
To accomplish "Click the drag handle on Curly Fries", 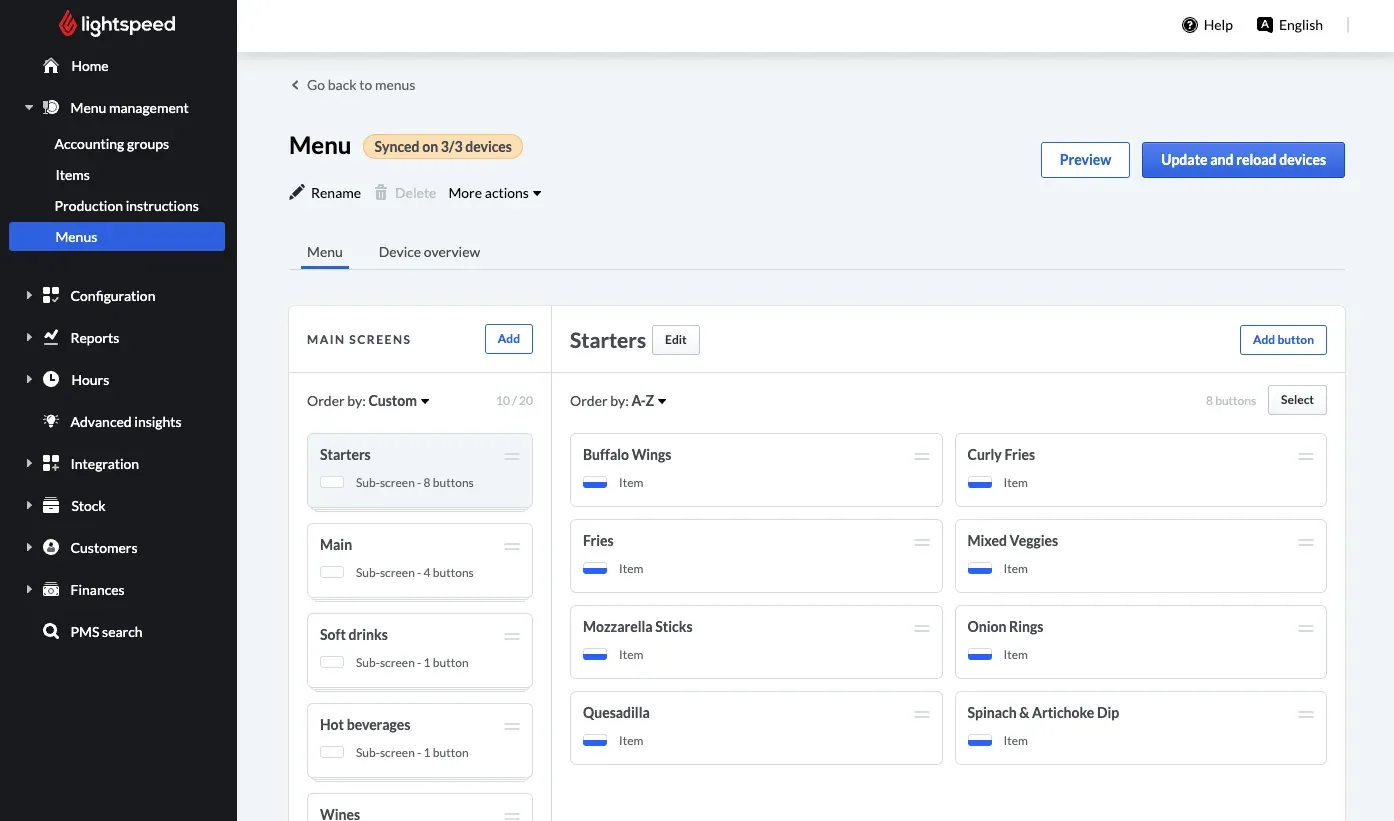I will coord(1306,456).
